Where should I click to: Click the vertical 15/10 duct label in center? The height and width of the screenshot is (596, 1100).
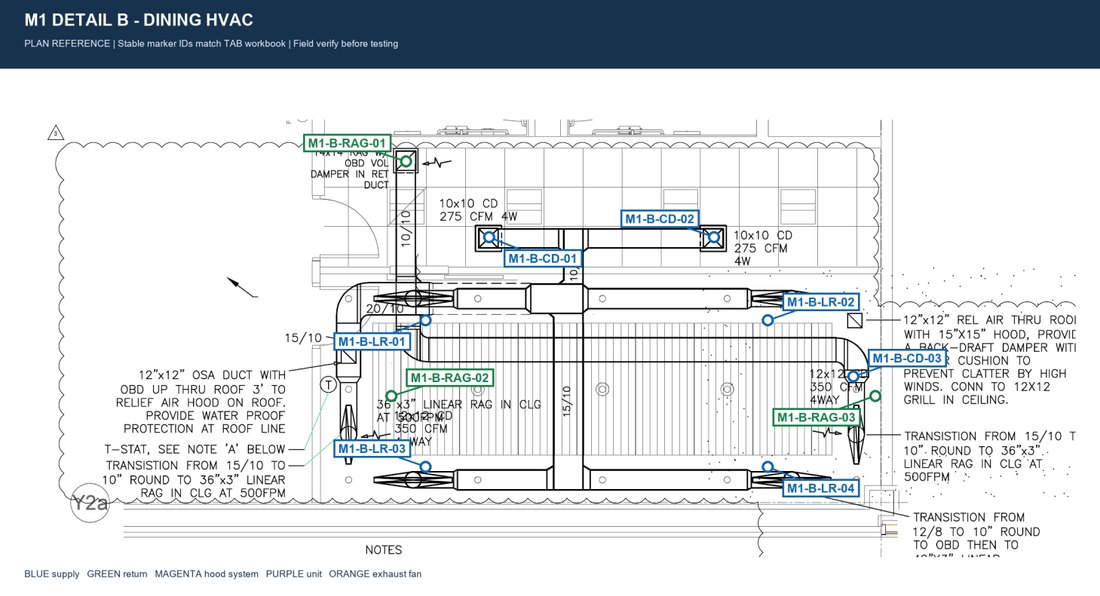567,401
